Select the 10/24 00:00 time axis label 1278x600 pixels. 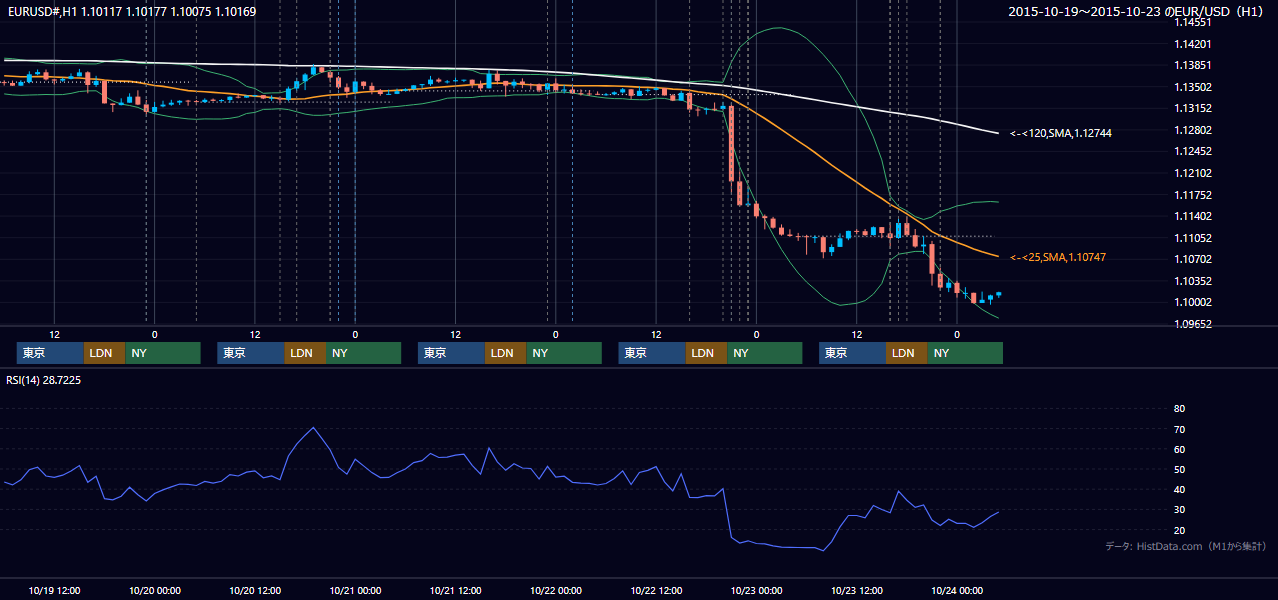(957, 590)
